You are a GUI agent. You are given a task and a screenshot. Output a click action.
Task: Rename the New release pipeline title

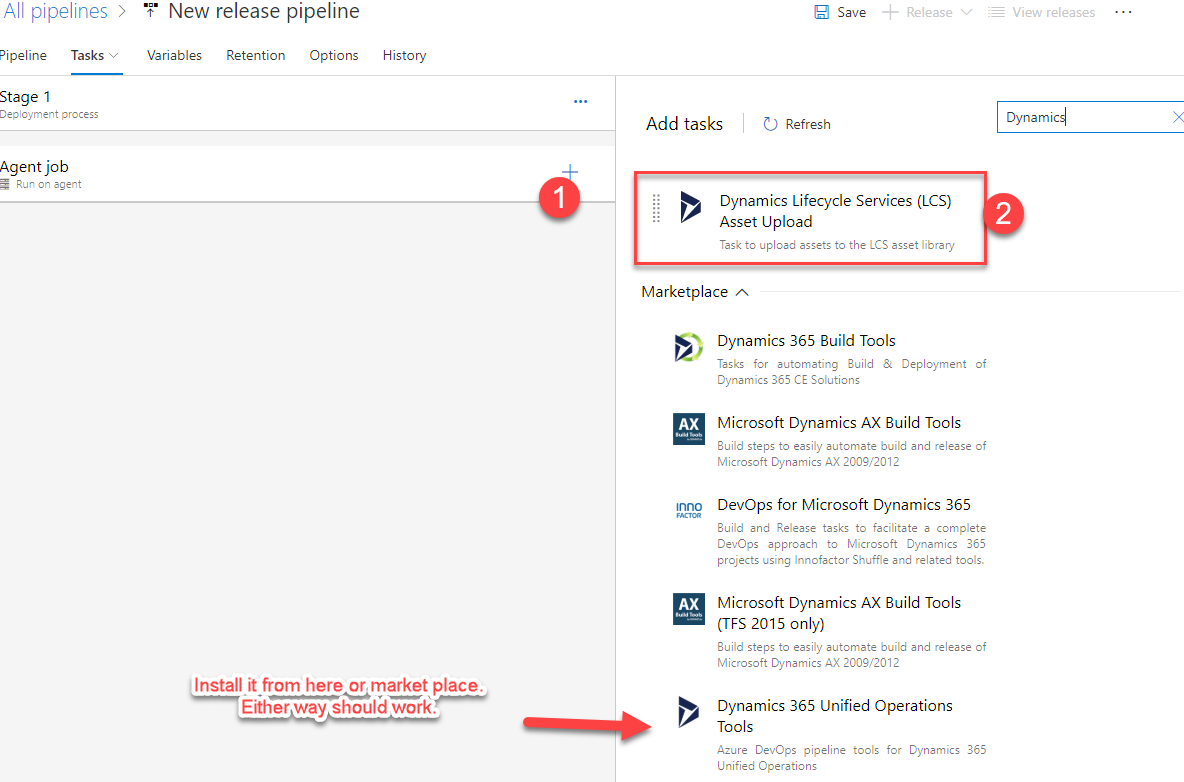tap(264, 11)
